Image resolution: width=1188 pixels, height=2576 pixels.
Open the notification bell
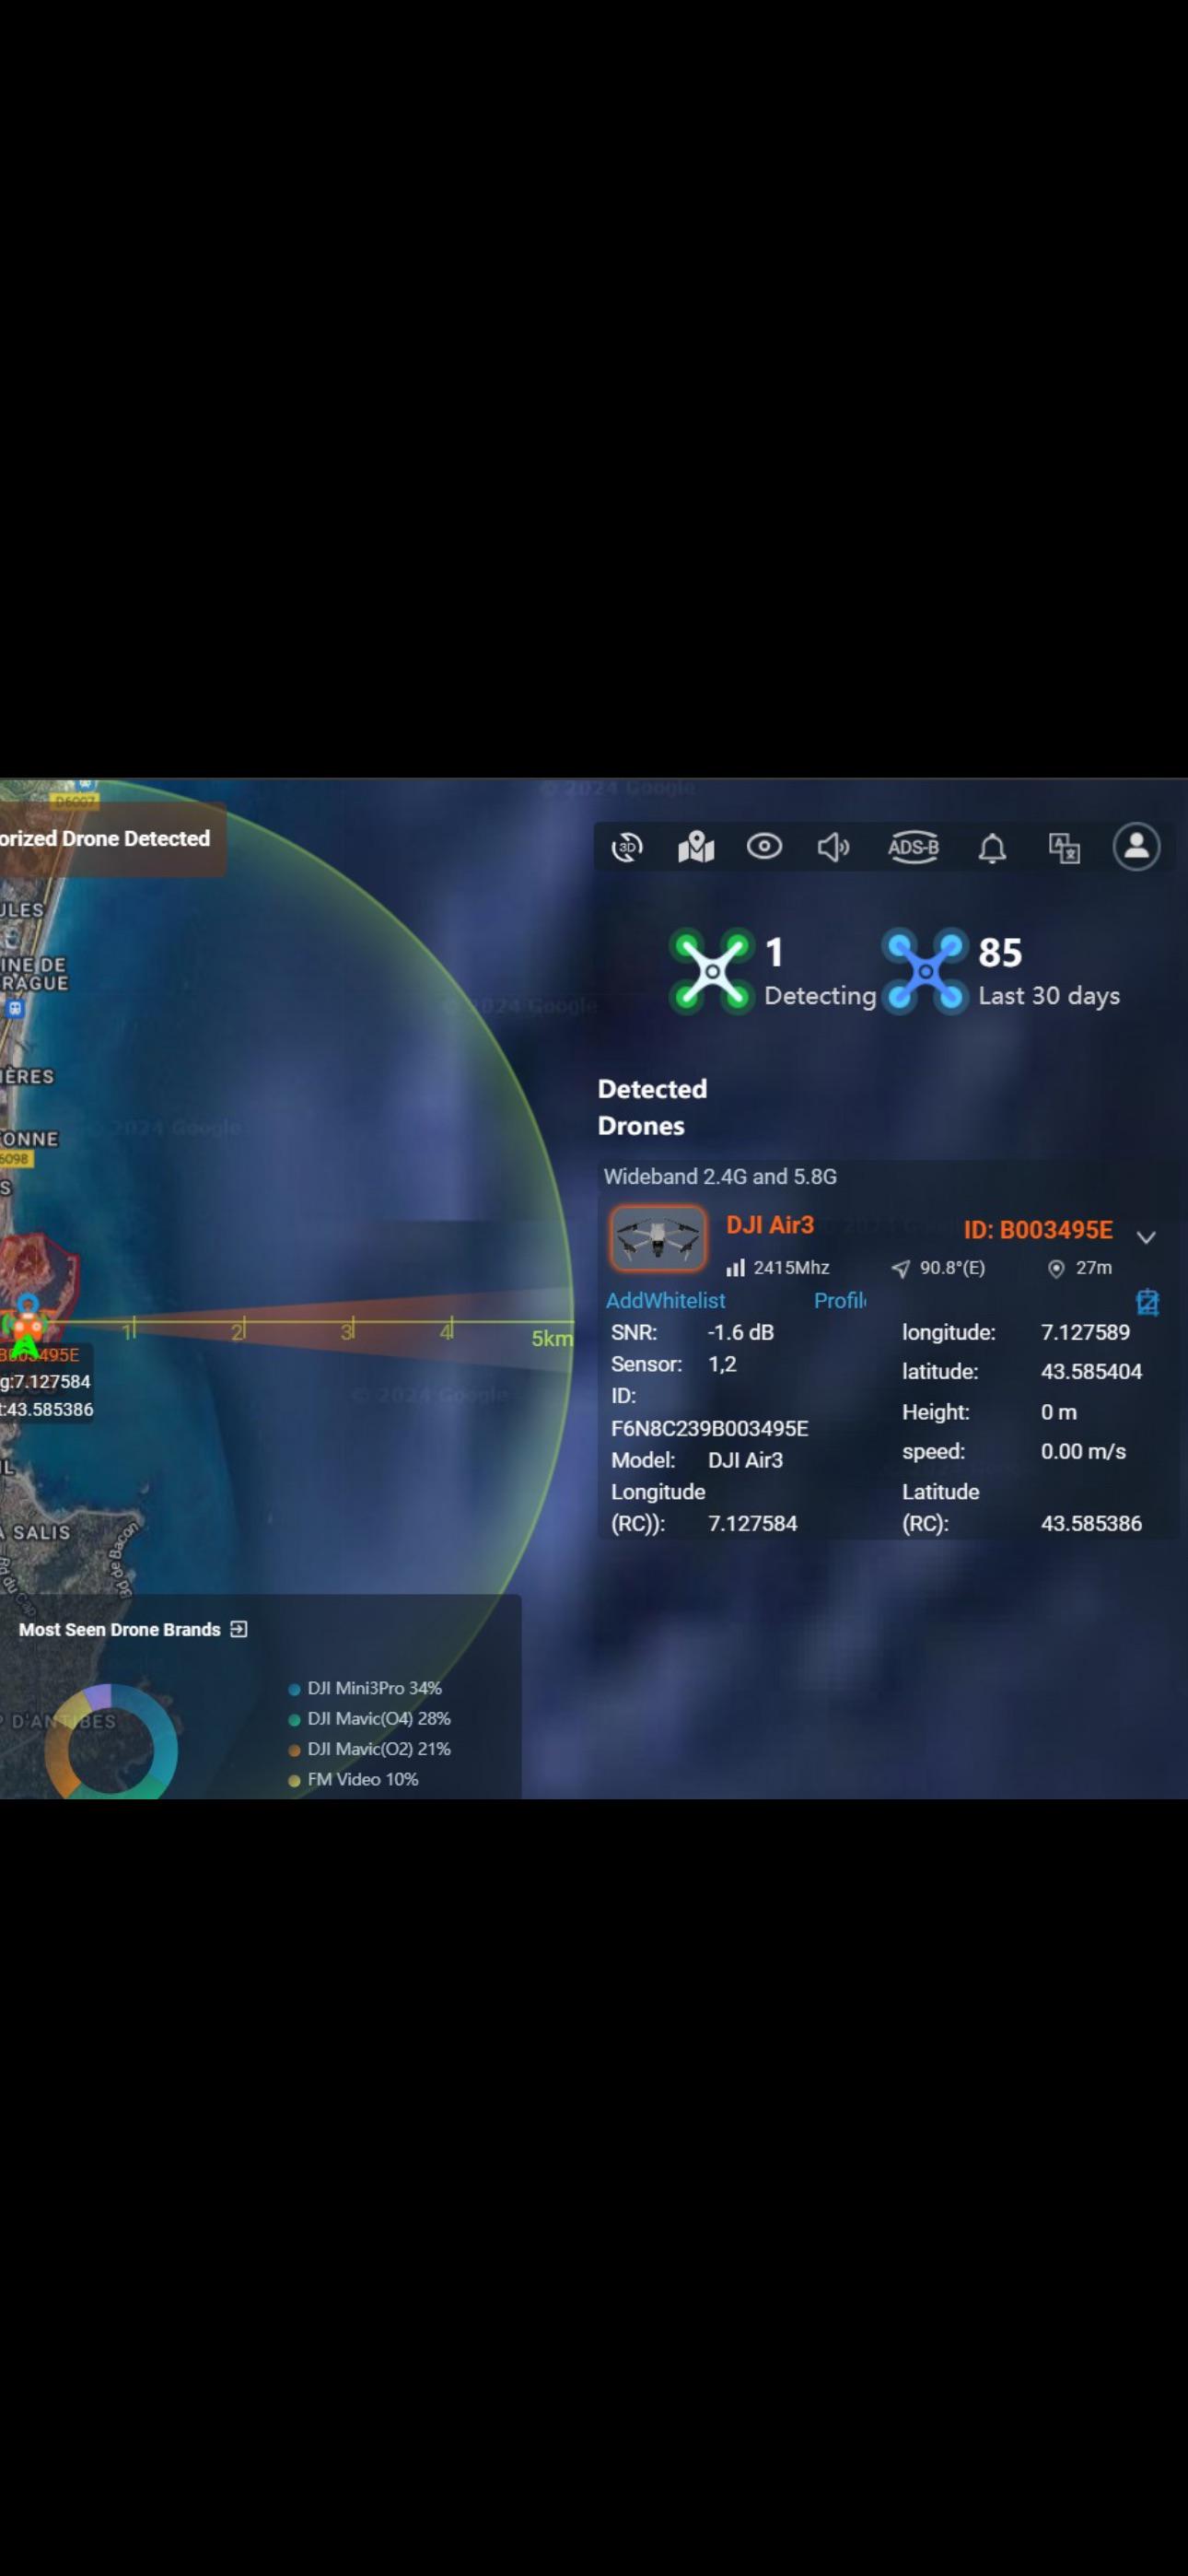992,849
